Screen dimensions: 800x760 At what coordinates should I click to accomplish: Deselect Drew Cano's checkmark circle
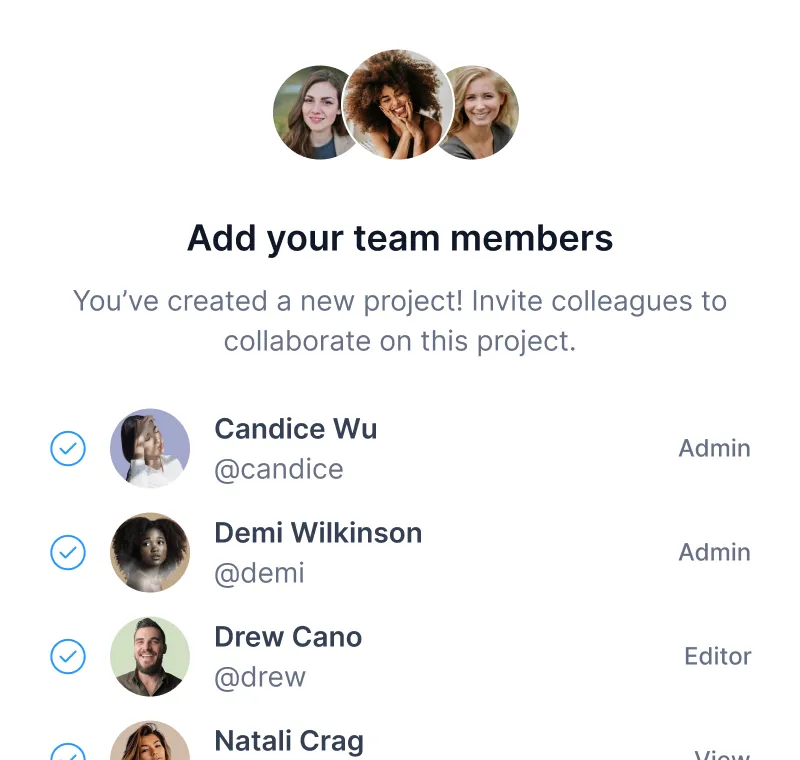[68, 657]
